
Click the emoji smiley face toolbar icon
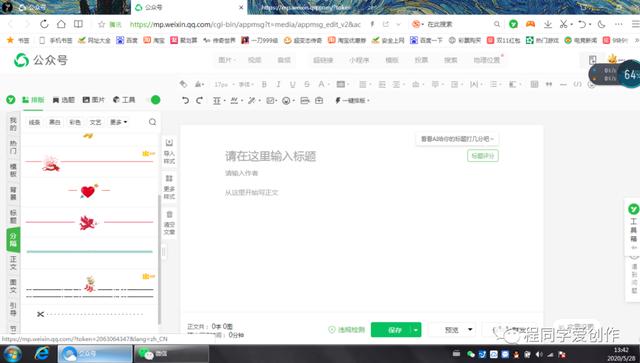pyautogui.click(x=286, y=100)
